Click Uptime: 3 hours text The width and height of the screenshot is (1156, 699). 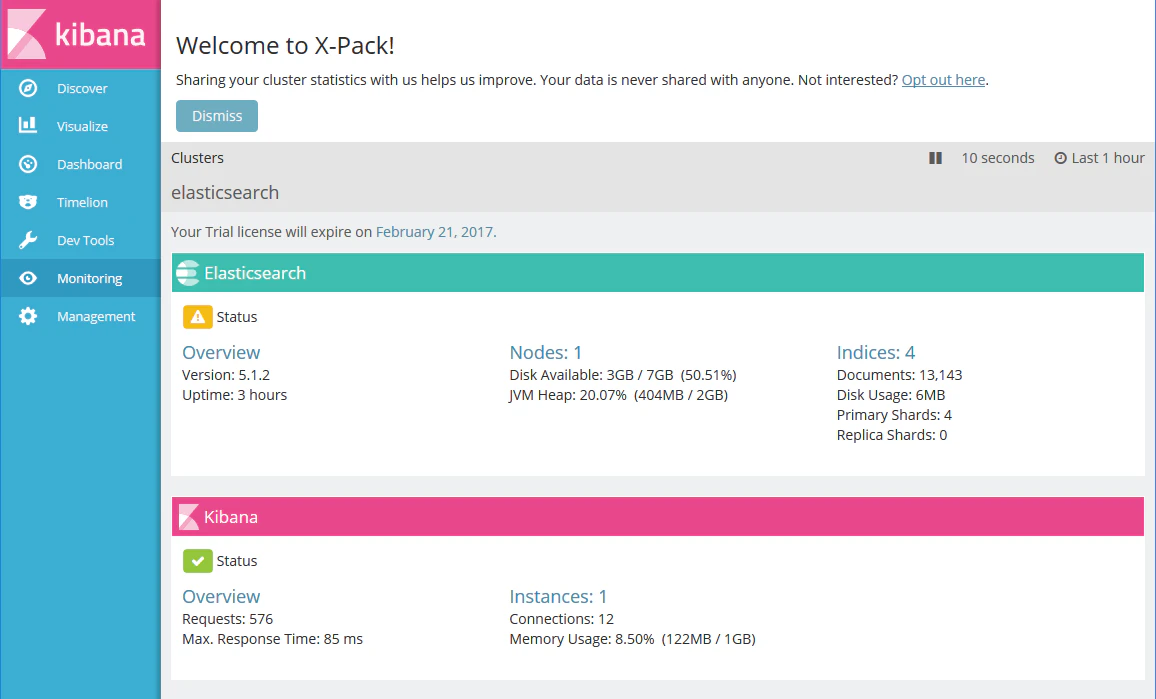click(x=234, y=394)
